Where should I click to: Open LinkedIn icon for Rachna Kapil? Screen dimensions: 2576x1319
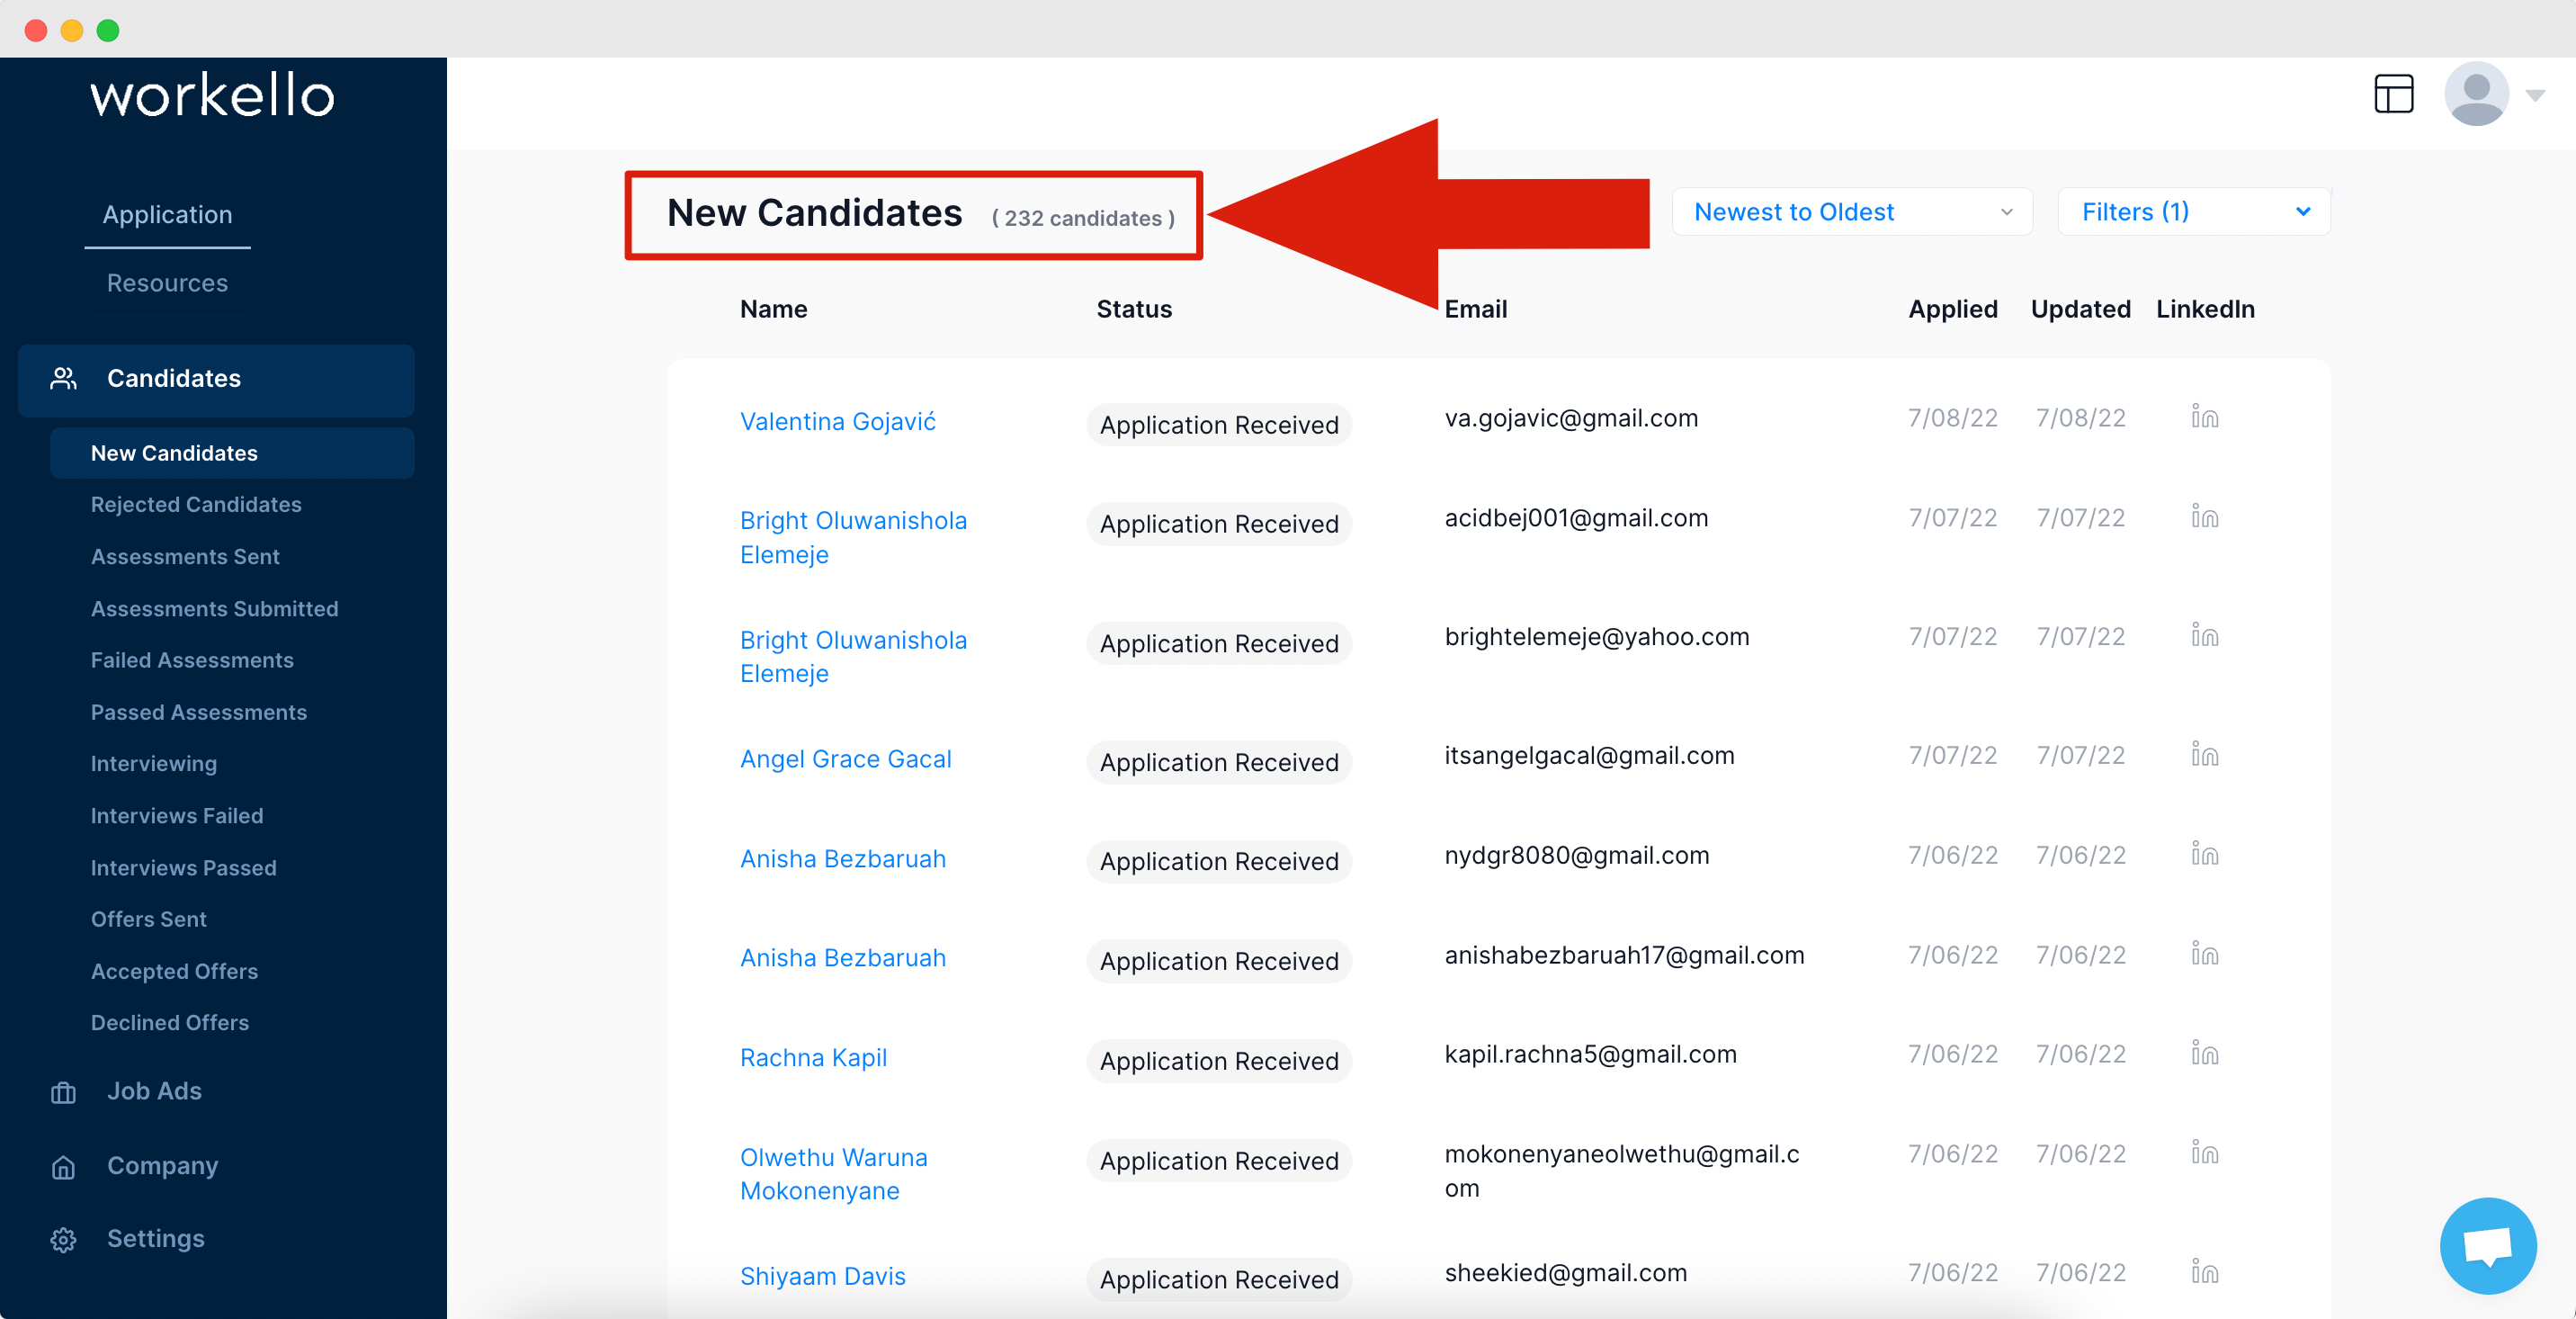(2204, 1053)
